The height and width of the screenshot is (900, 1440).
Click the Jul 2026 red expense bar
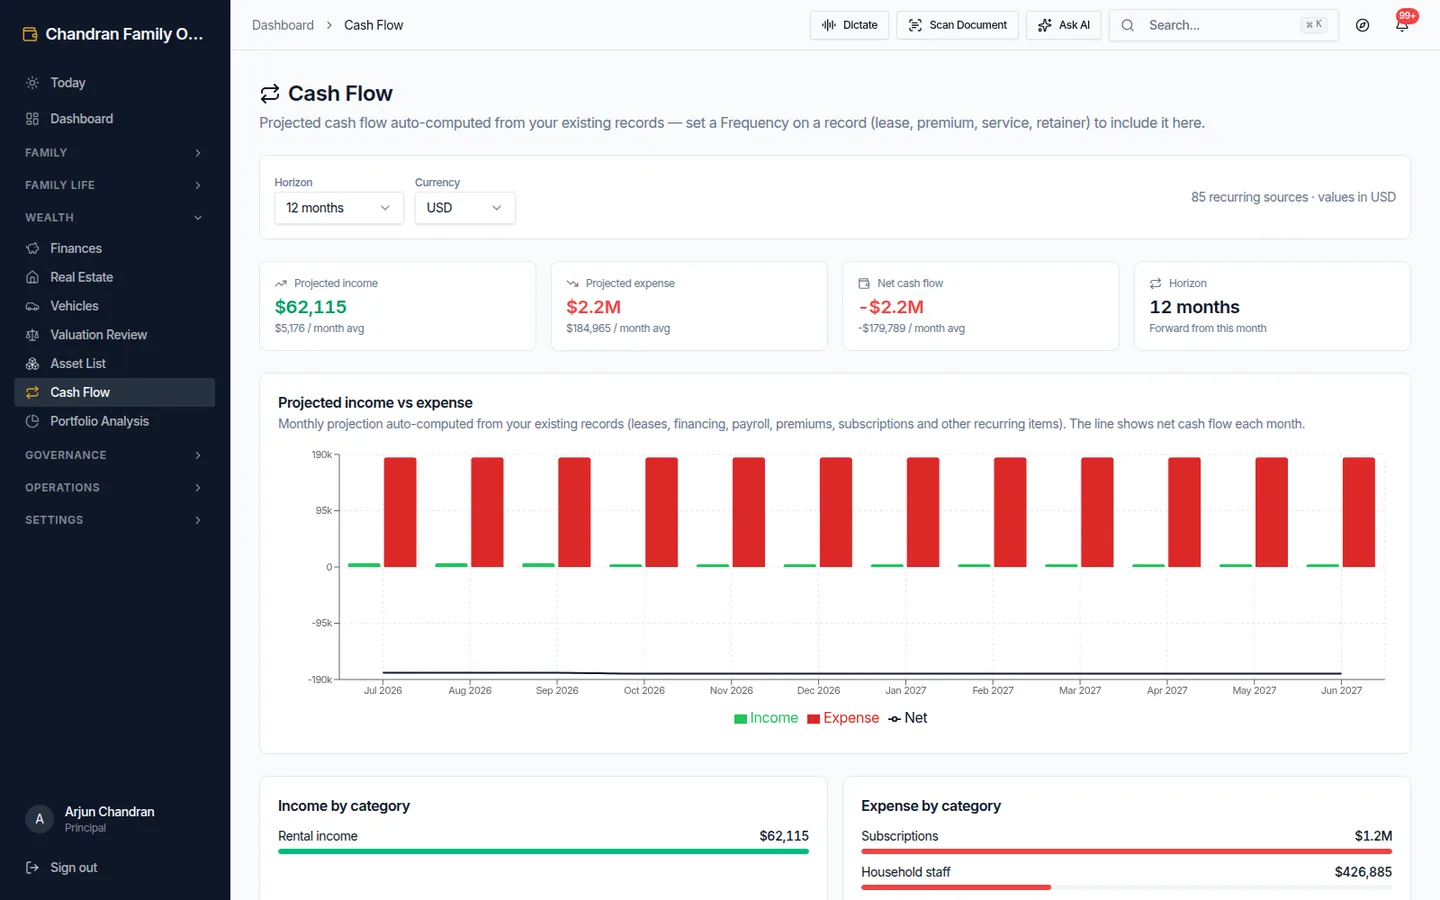(400, 512)
